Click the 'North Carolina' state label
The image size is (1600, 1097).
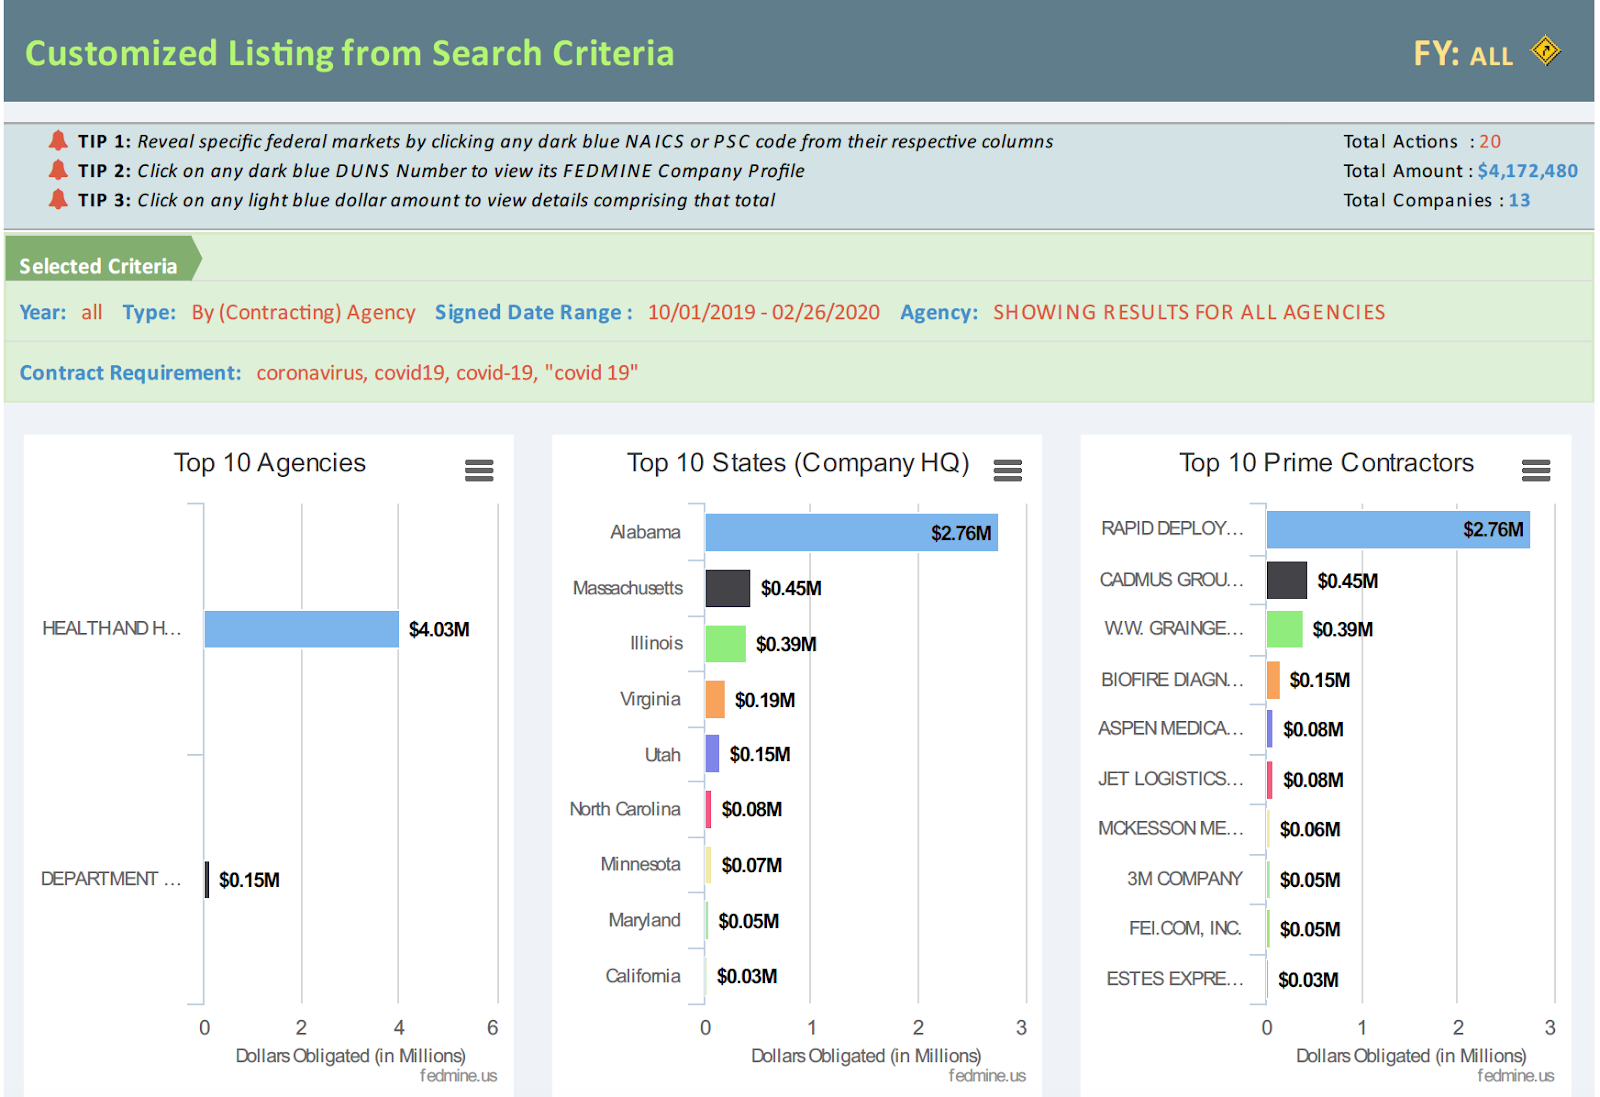(625, 809)
